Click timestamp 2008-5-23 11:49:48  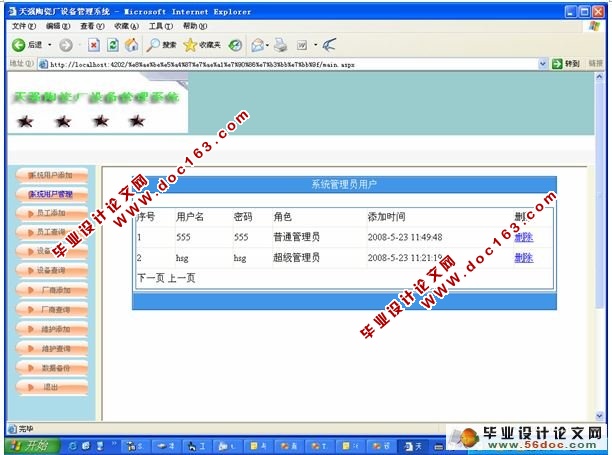click(x=405, y=237)
